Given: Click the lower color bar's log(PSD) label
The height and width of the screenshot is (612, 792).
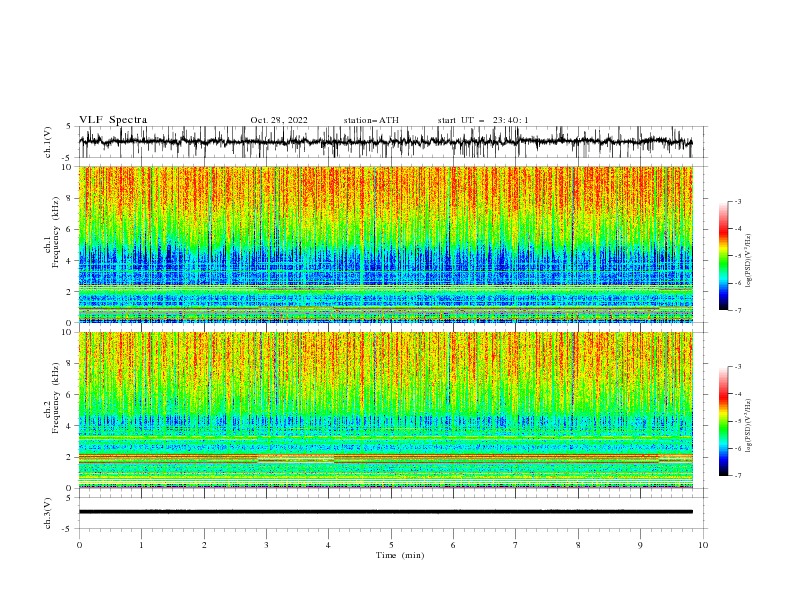Looking at the screenshot, I should click(x=749, y=426).
